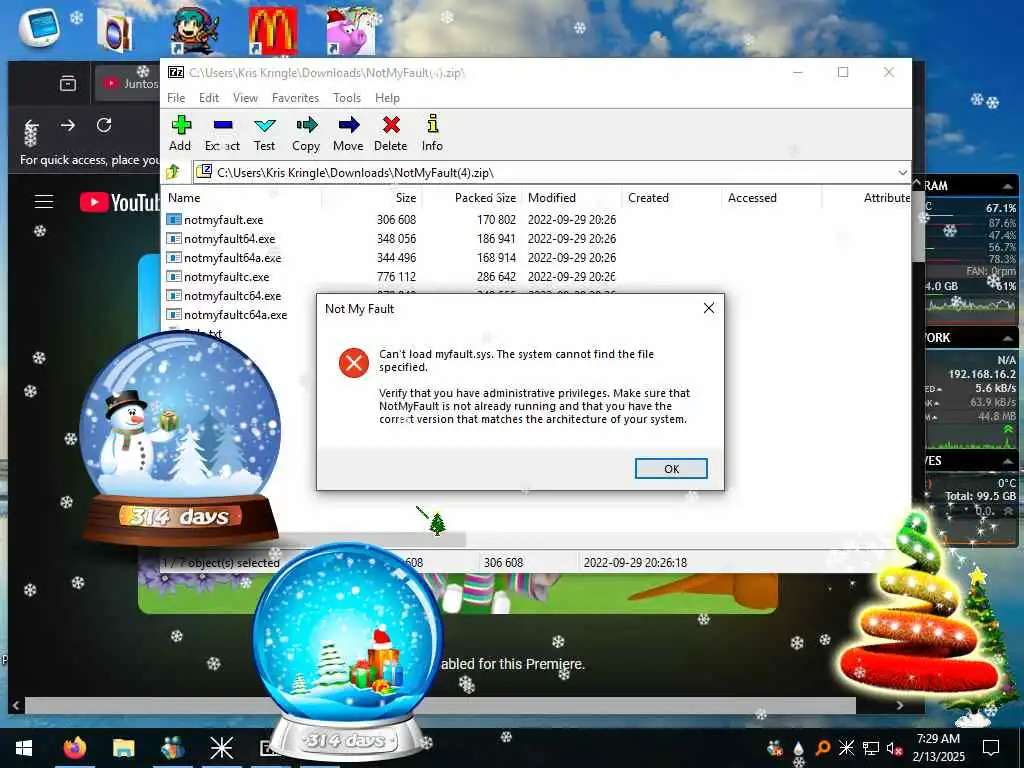Open the Favorites menu in 7-Zip

[295, 98]
